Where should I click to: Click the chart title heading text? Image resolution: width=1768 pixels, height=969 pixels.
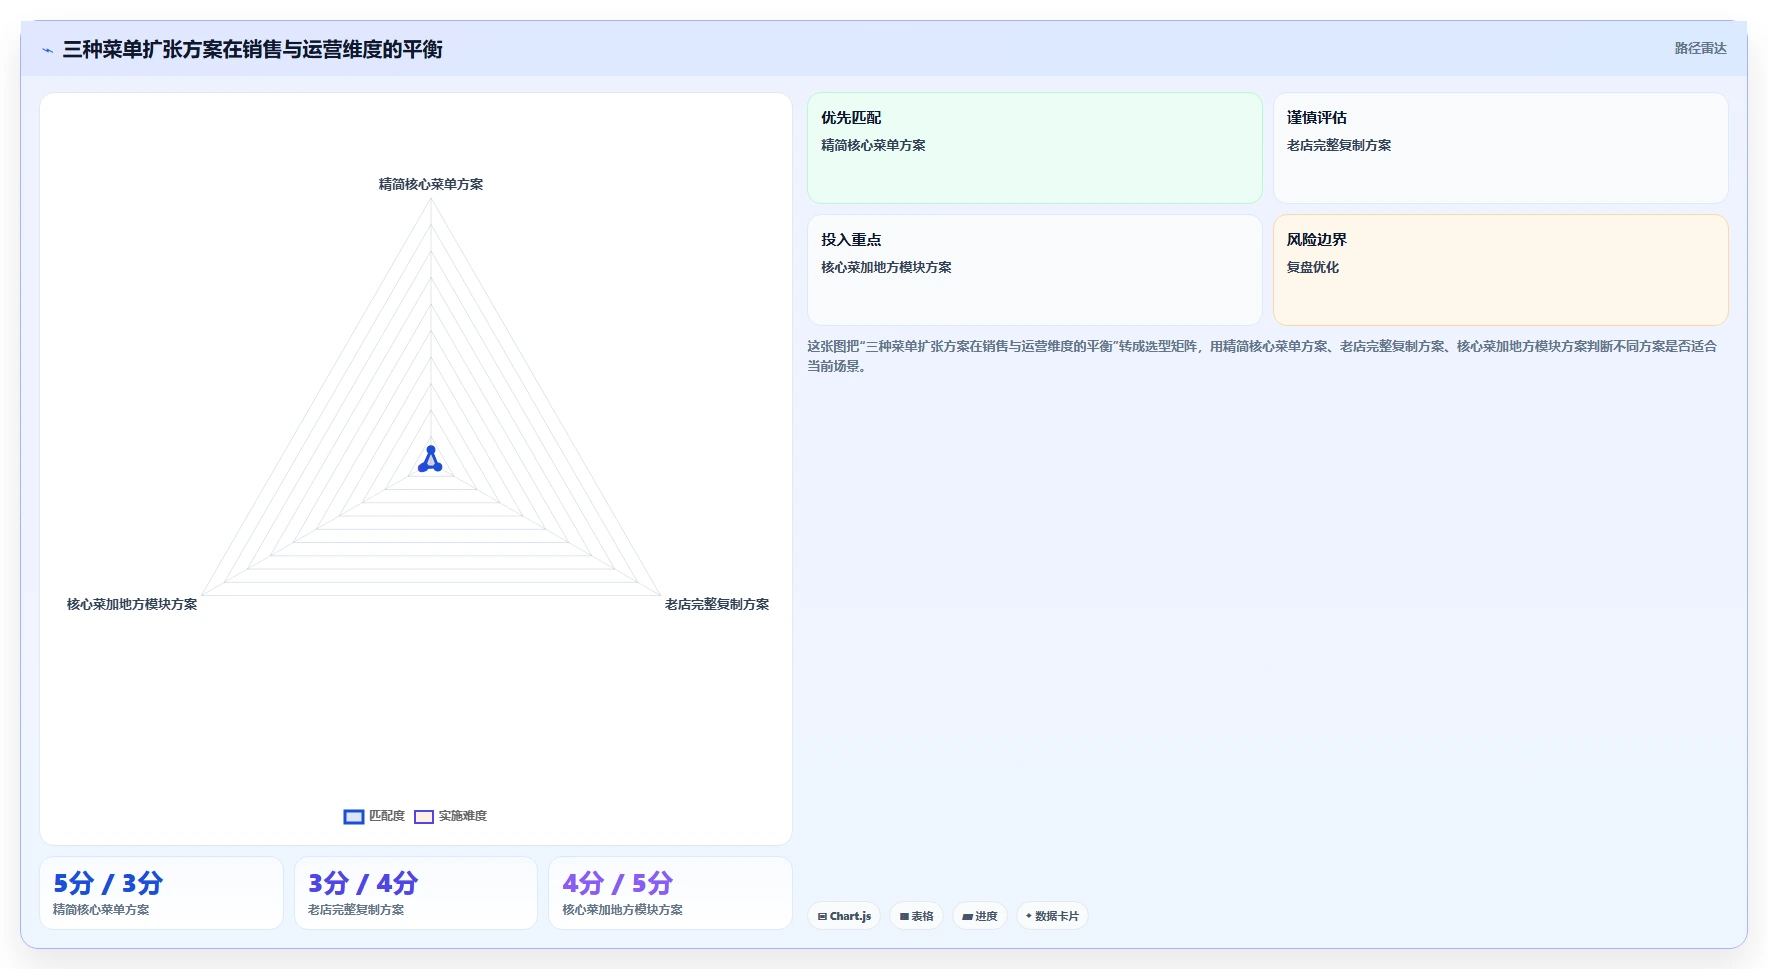tap(253, 49)
